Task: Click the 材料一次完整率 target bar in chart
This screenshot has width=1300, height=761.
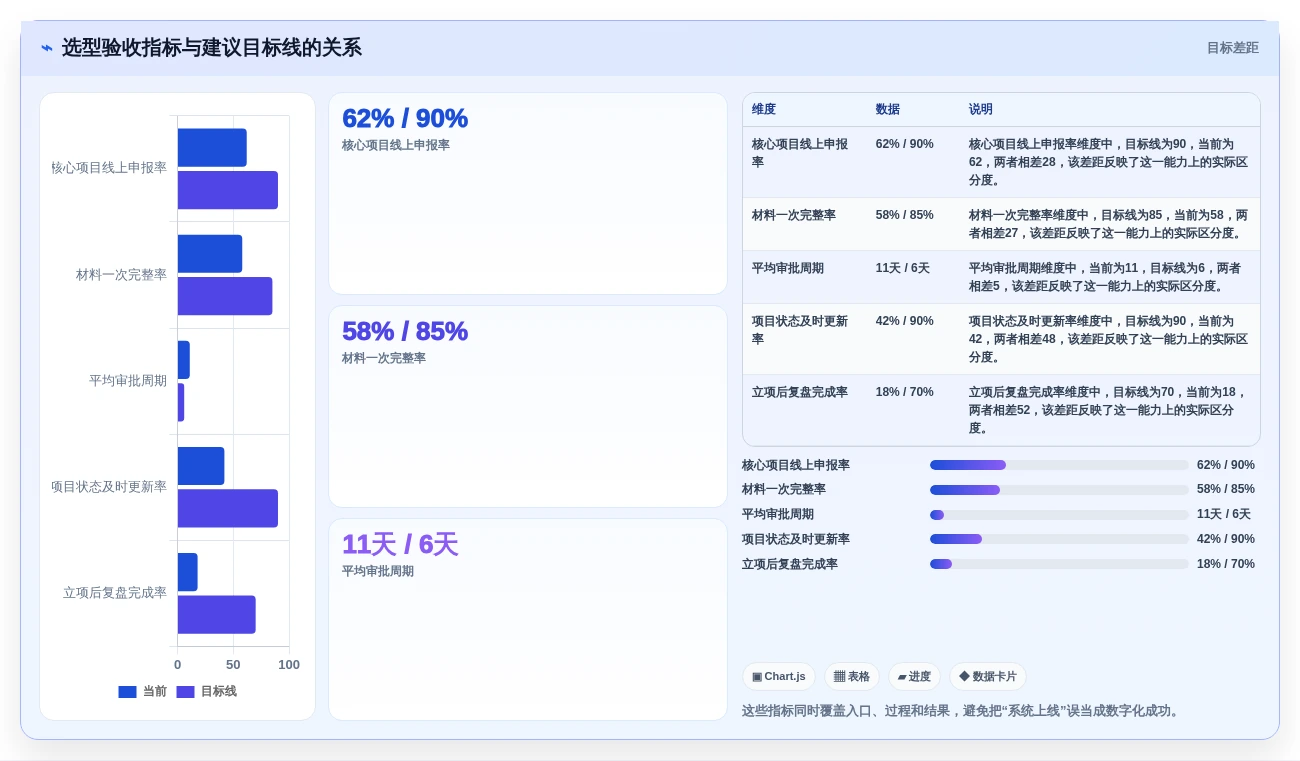Action: coord(225,296)
